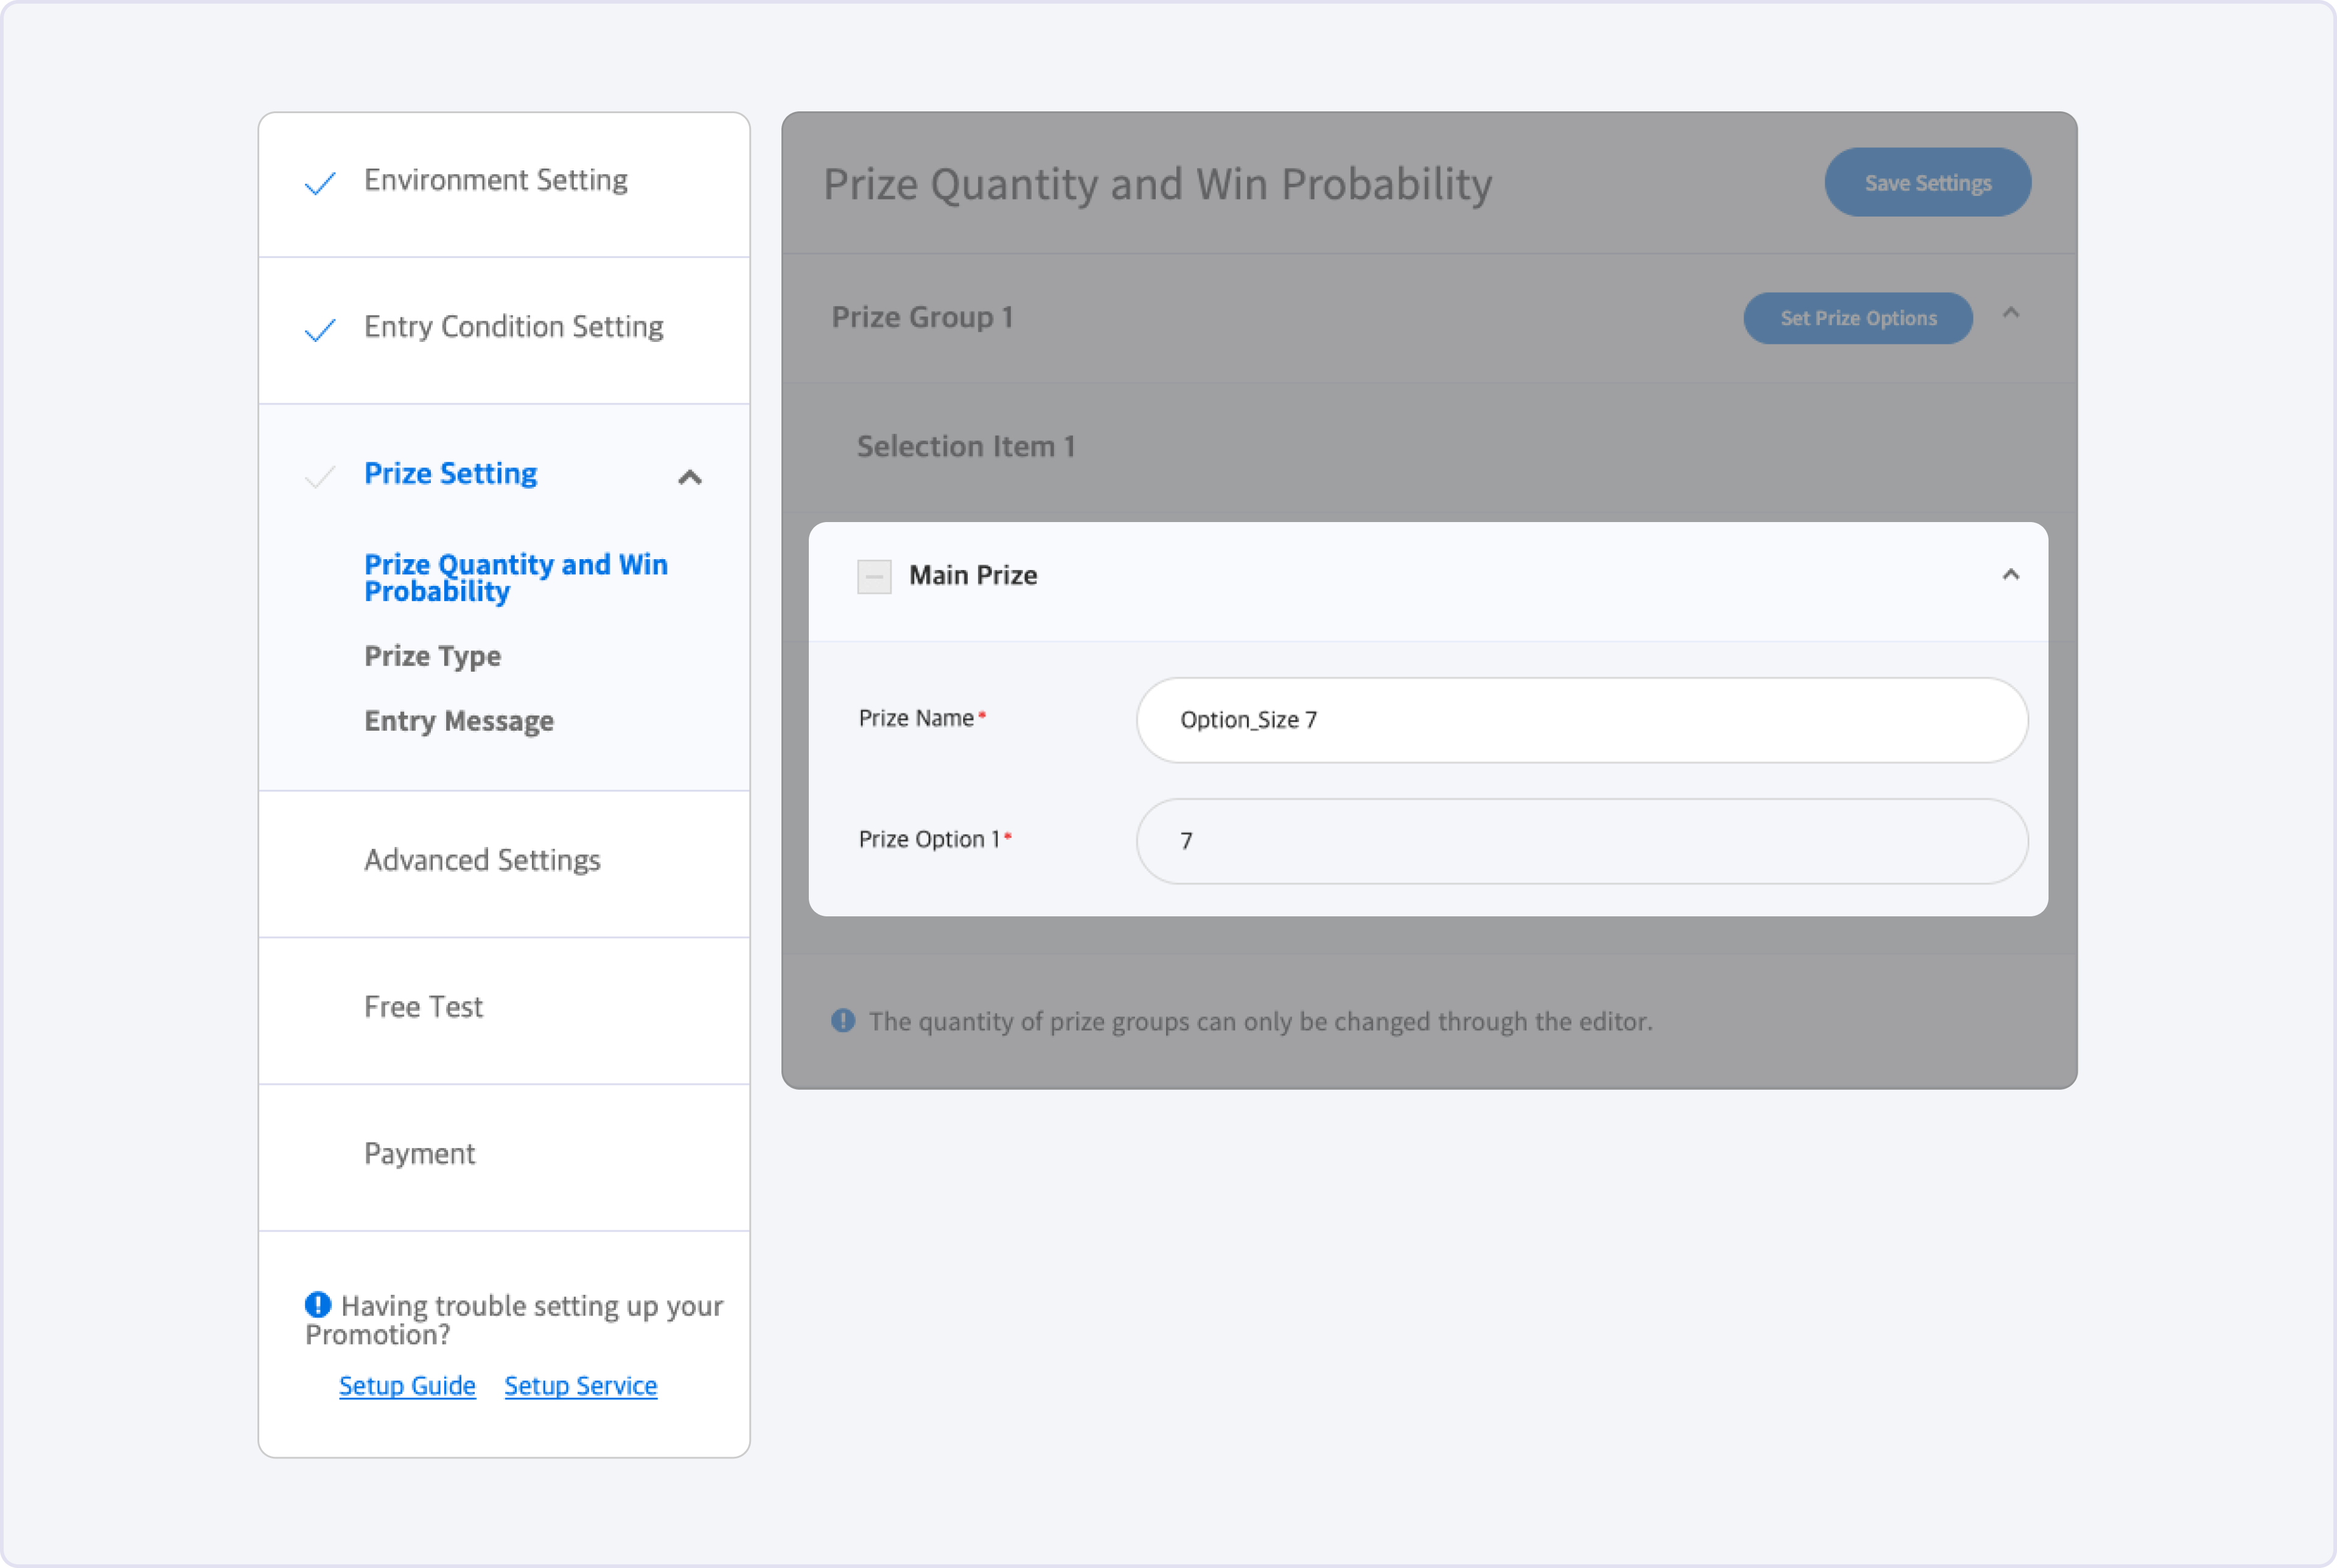Collapse the Prize Setting sidebar section
This screenshot has width=2337, height=1568.
[x=690, y=477]
